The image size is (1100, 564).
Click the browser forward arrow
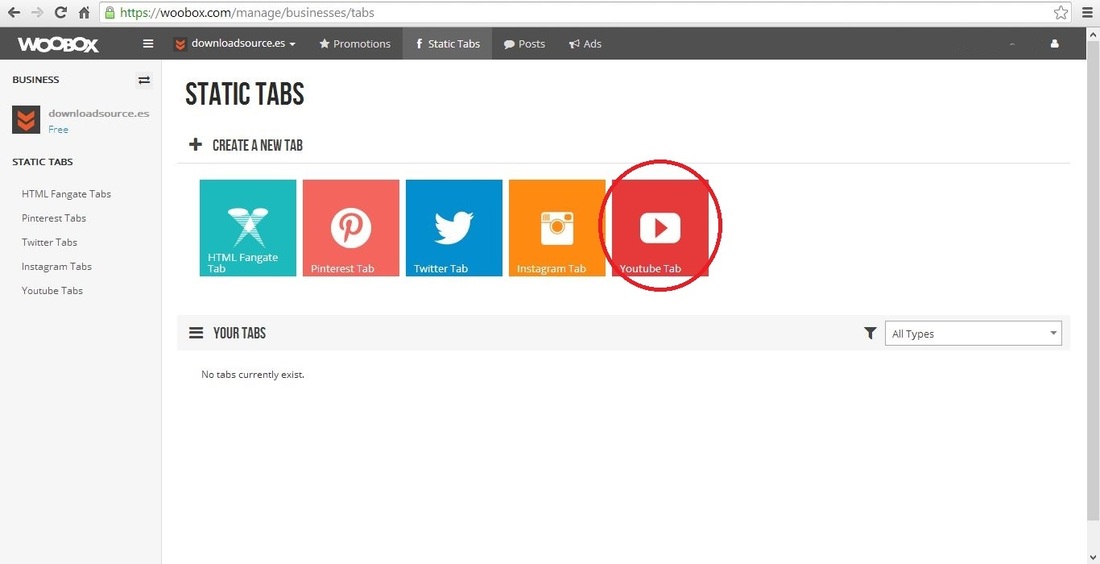pos(37,13)
